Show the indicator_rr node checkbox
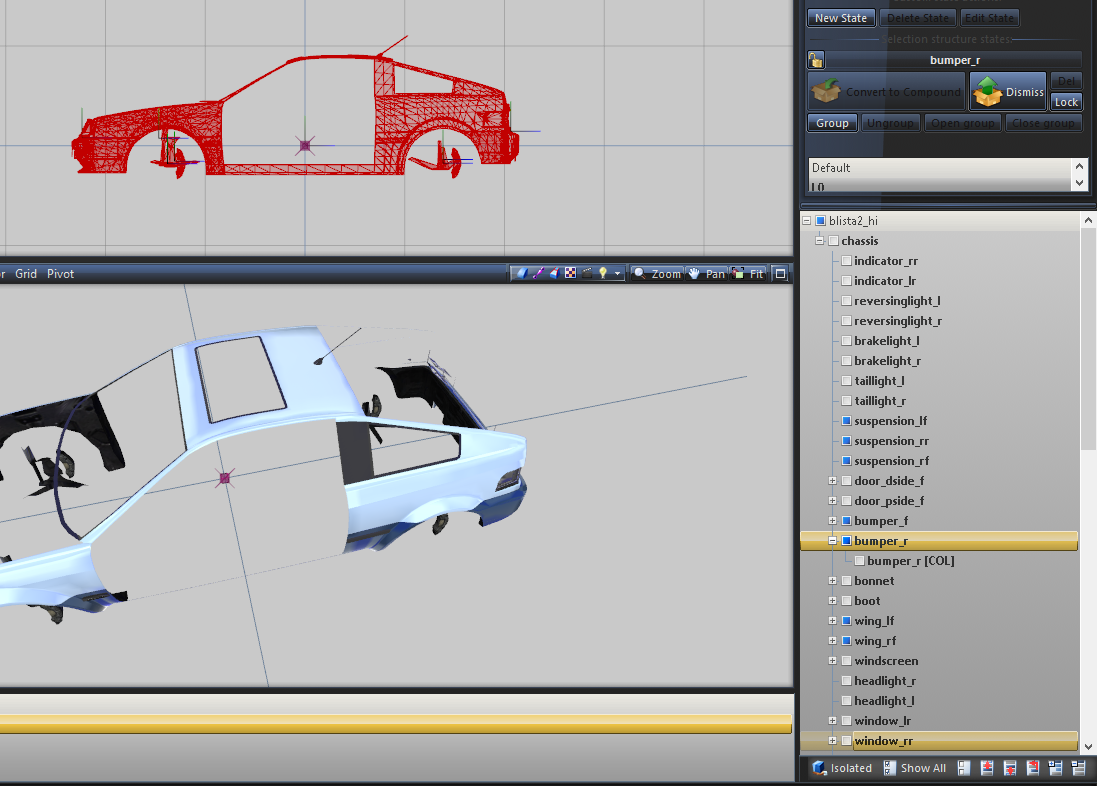Viewport: 1097px width, 786px height. [x=847, y=260]
